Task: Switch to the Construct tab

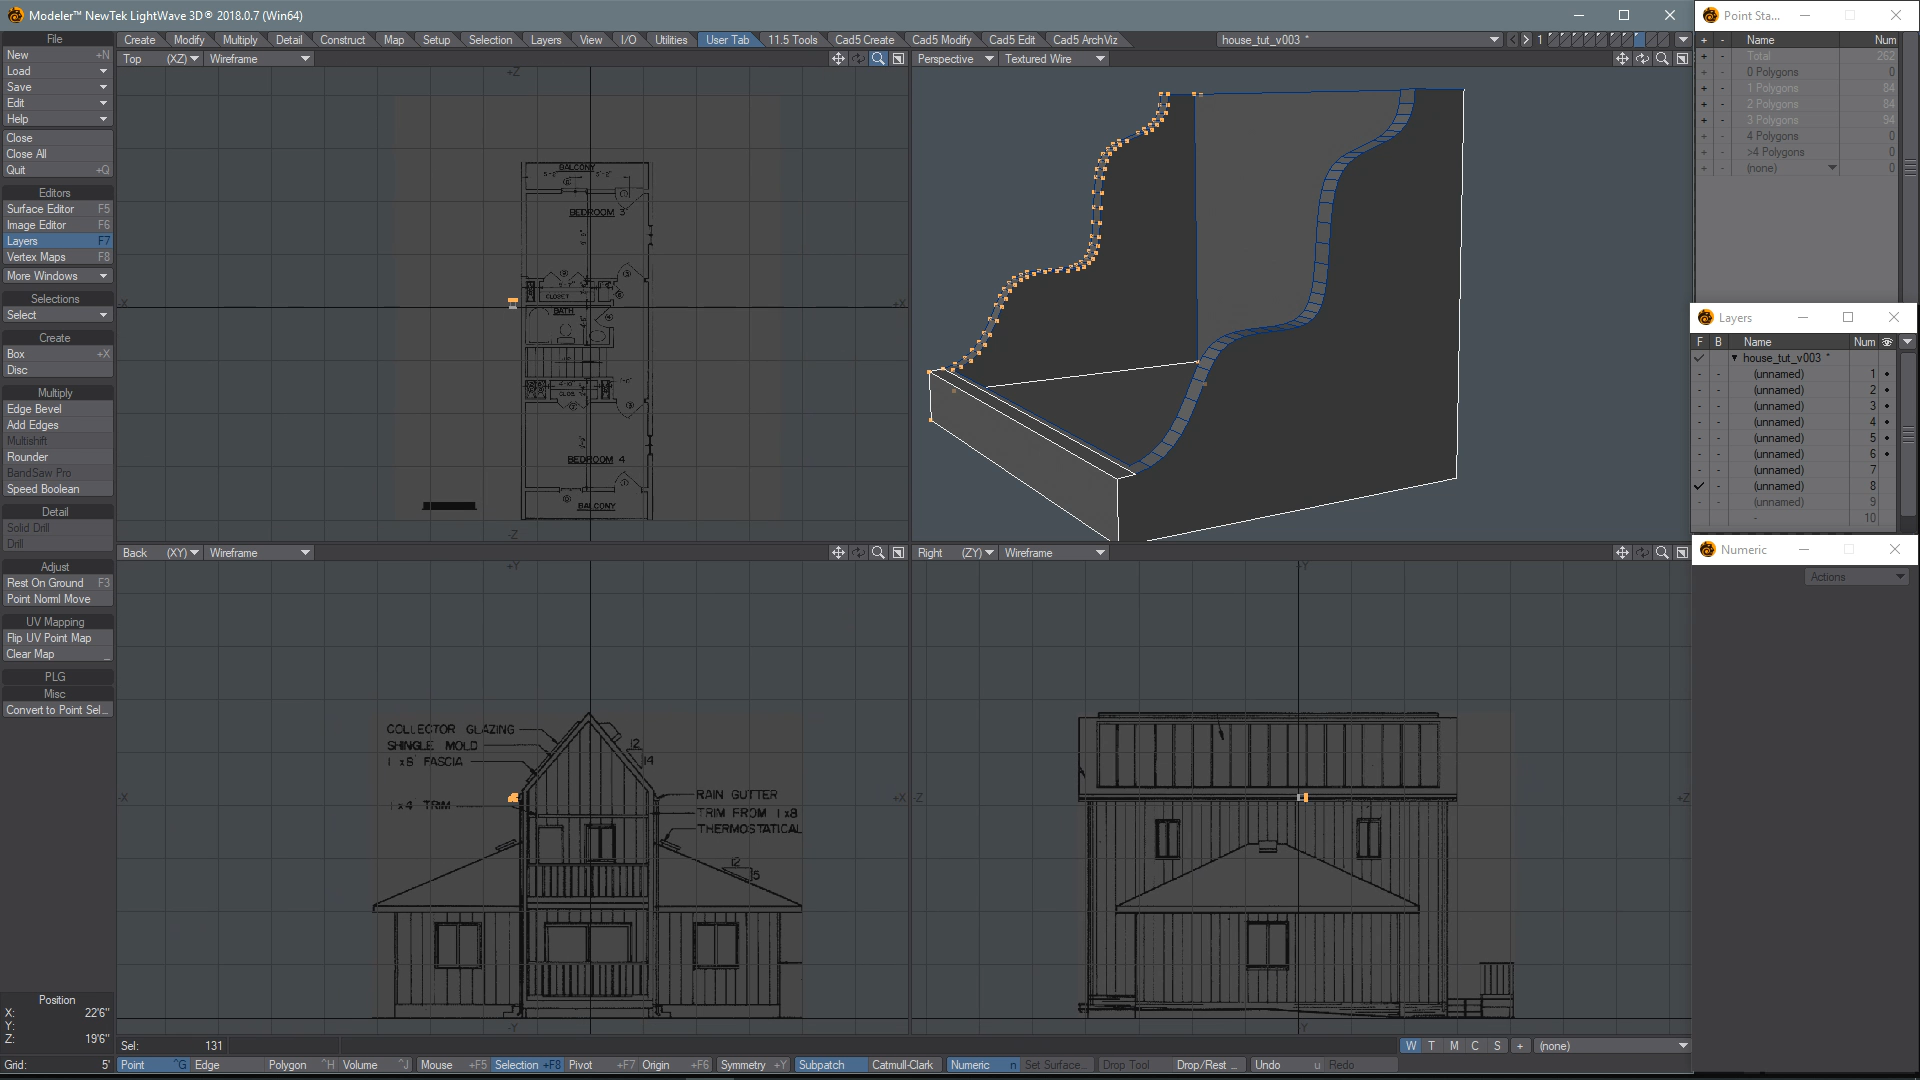Action: (x=342, y=40)
